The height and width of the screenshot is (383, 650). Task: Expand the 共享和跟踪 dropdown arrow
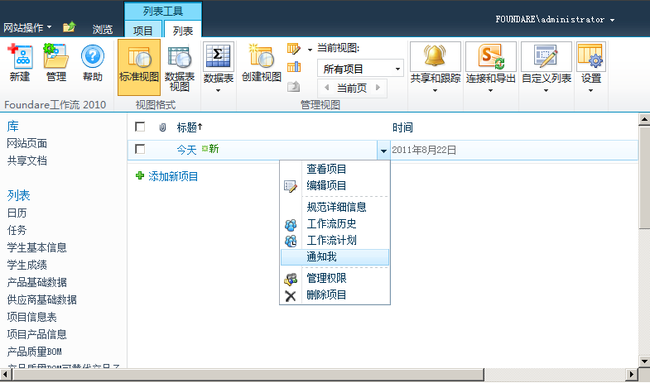pos(435,90)
